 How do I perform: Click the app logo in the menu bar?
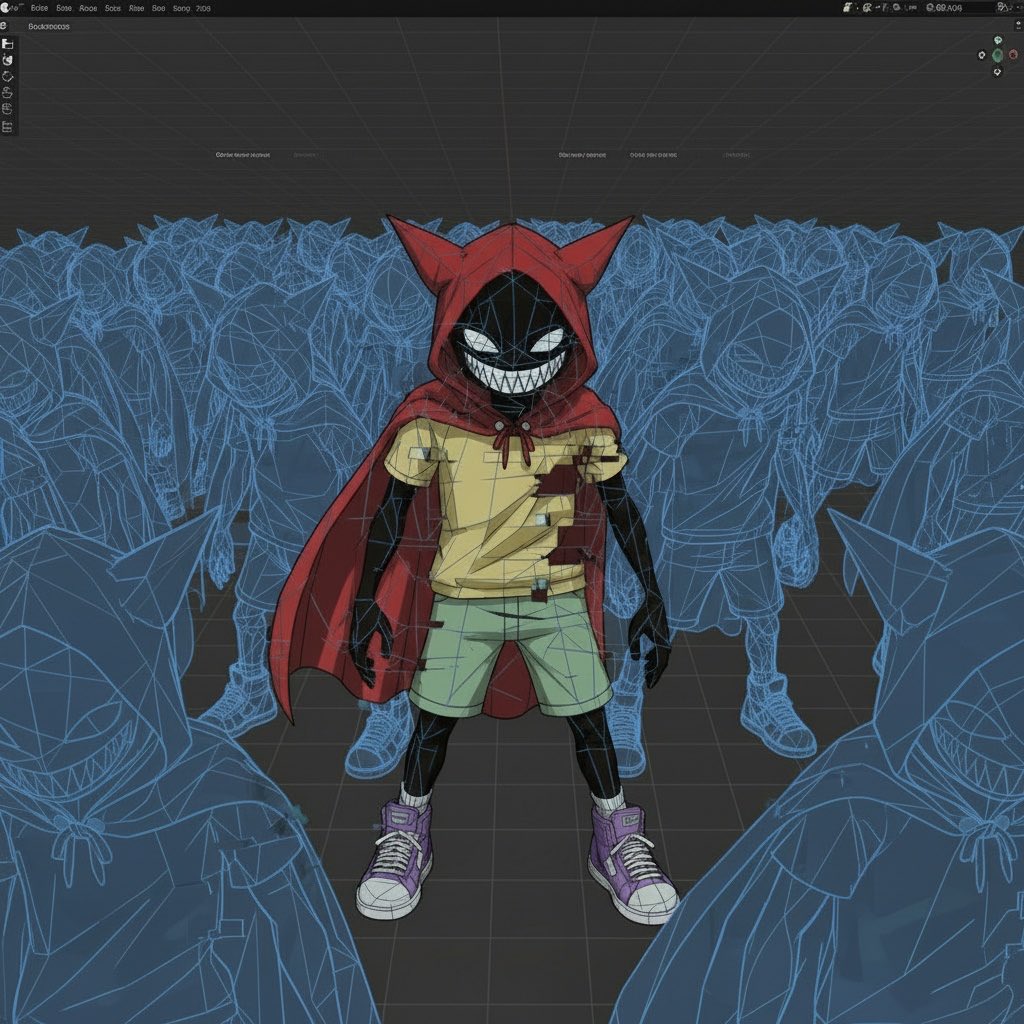tap(7, 8)
